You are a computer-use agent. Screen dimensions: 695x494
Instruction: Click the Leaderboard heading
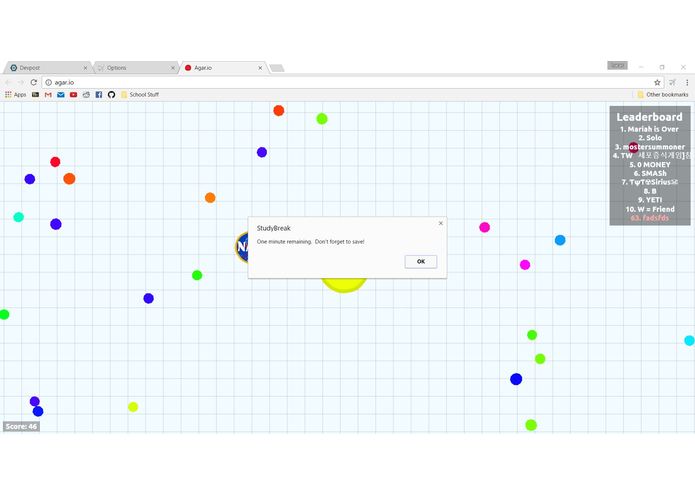[x=649, y=117]
